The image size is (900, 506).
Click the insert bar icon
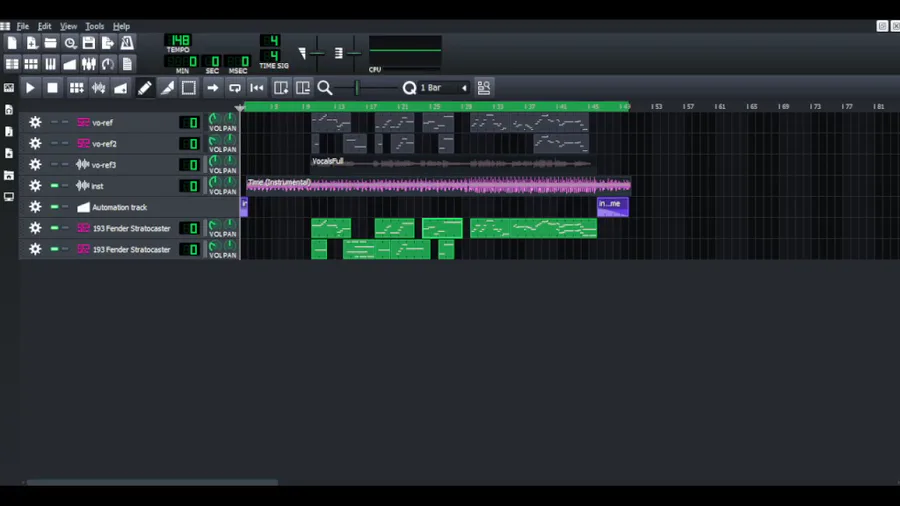[x=281, y=88]
